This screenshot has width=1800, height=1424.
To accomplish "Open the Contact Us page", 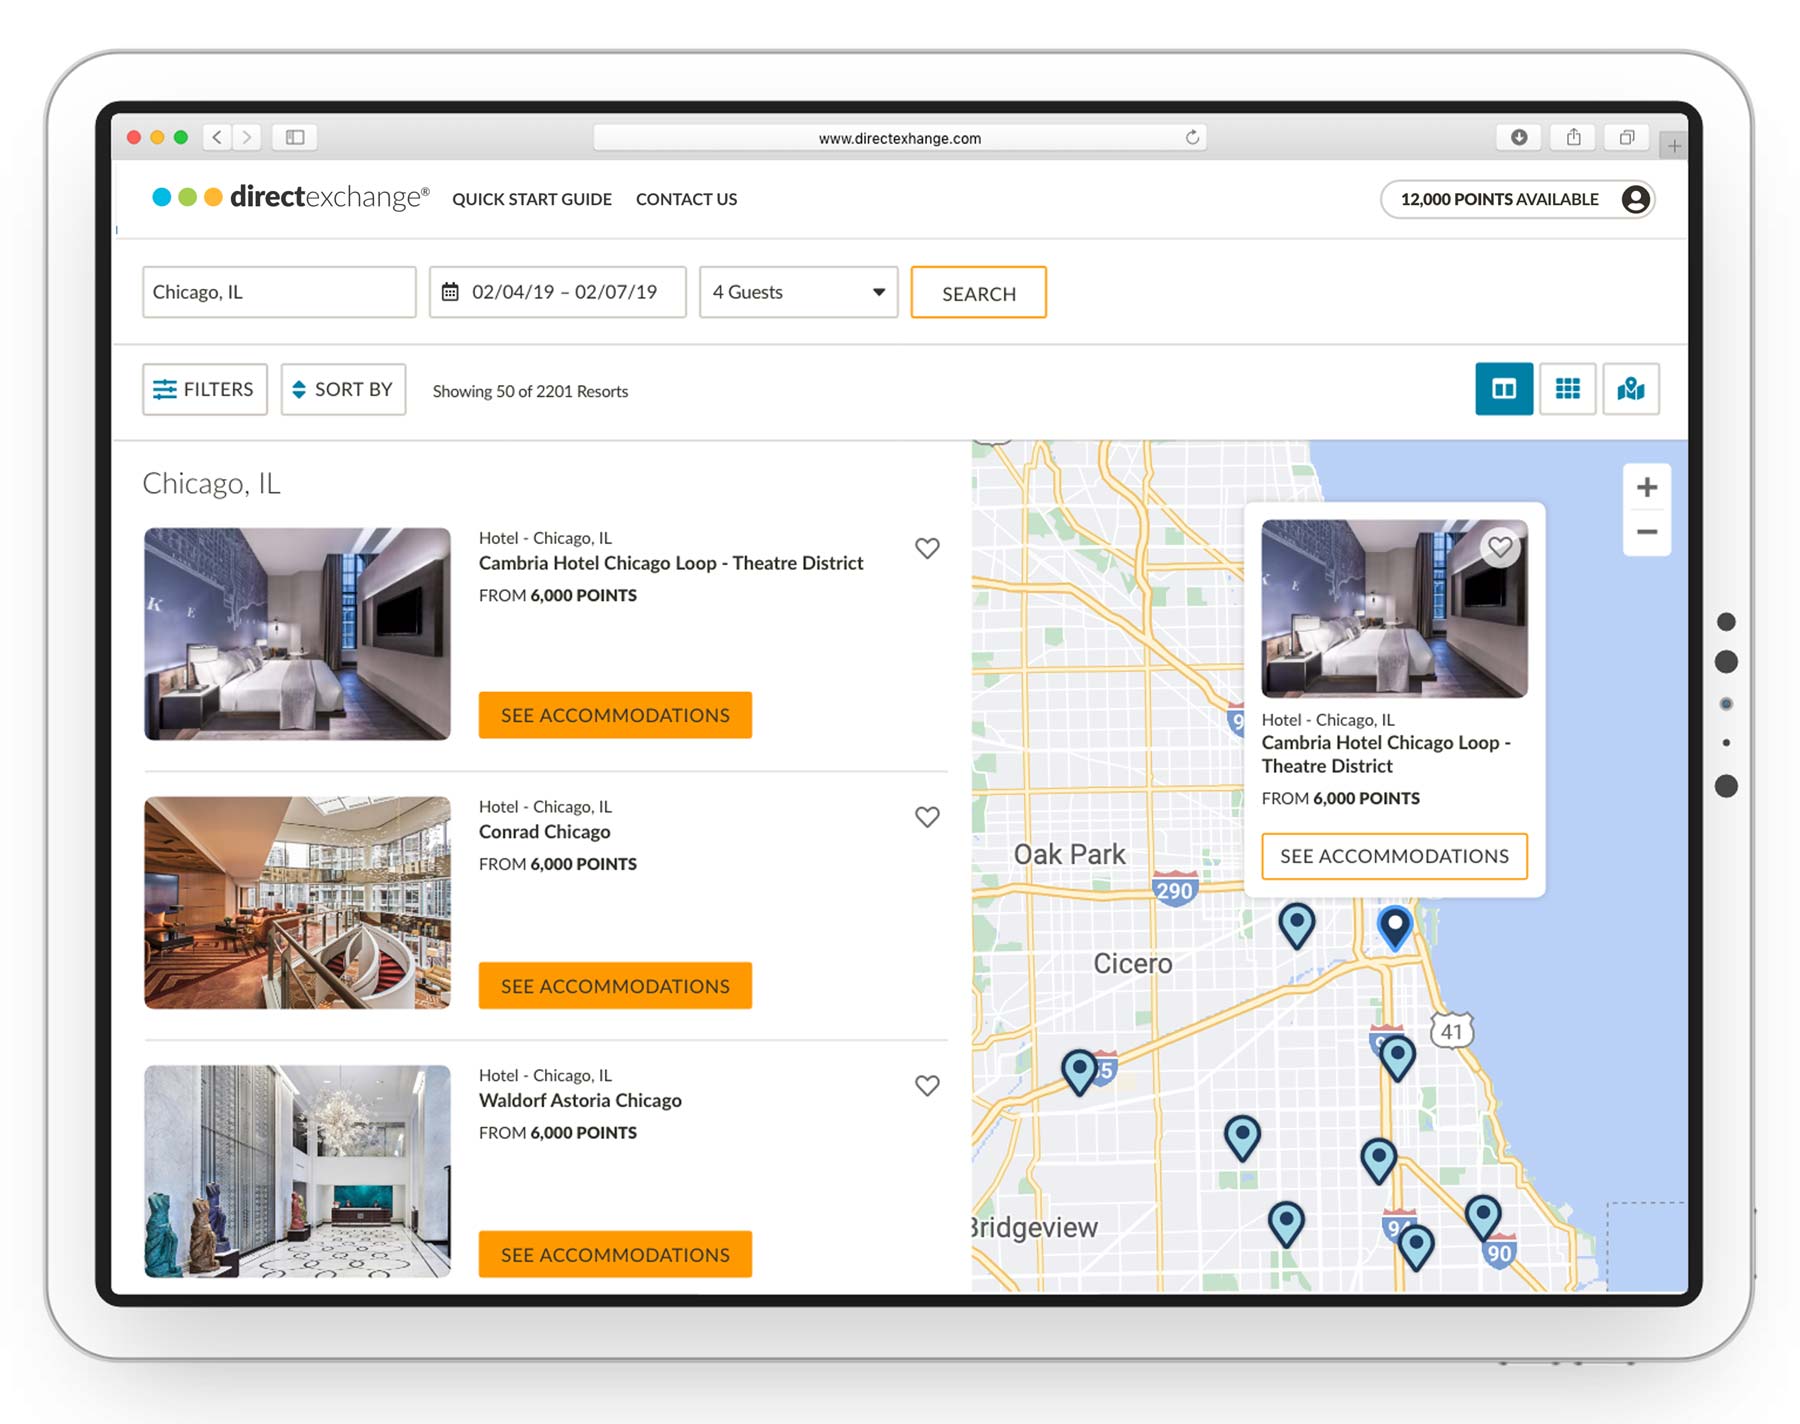I will [686, 199].
